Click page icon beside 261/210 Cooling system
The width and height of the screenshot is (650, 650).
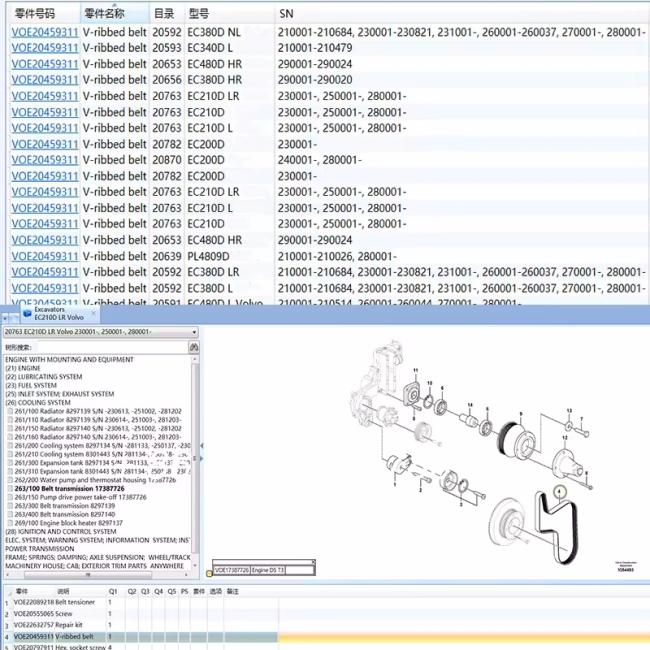point(10,454)
